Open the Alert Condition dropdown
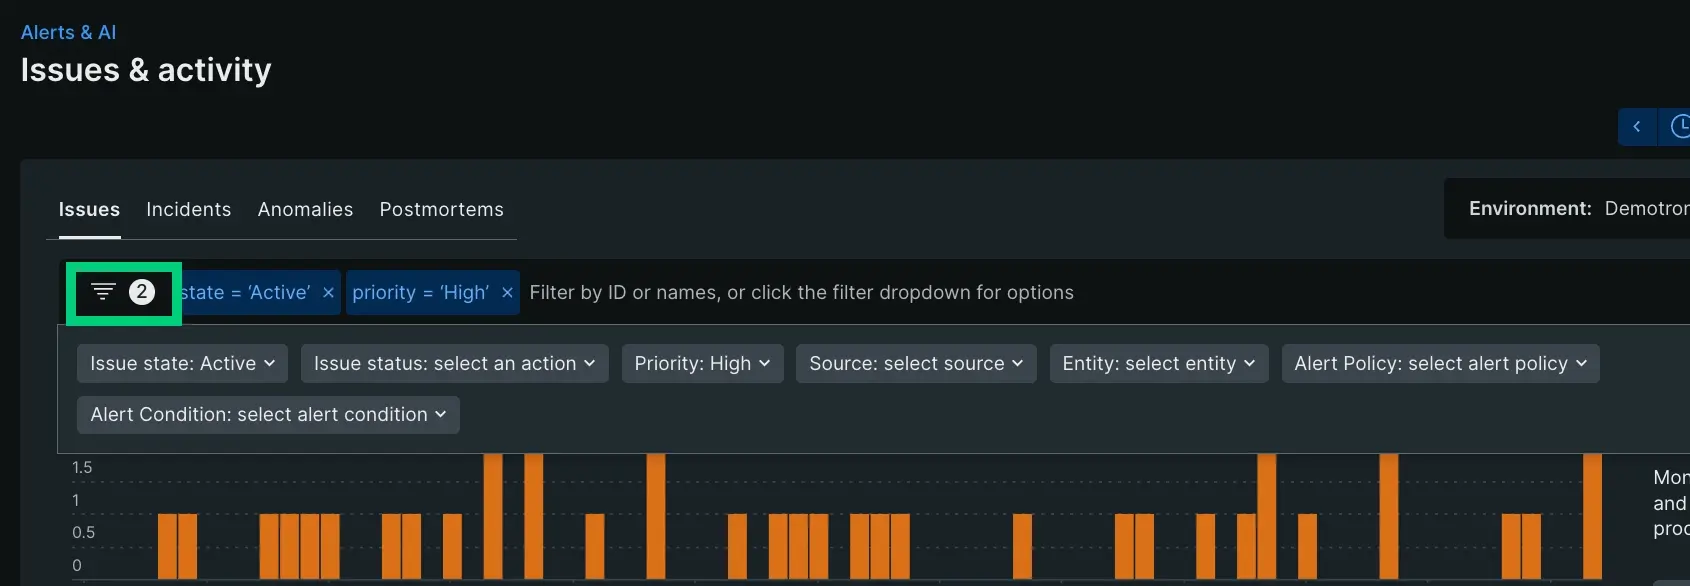Screen dimensions: 1690x586 (268, 415)
